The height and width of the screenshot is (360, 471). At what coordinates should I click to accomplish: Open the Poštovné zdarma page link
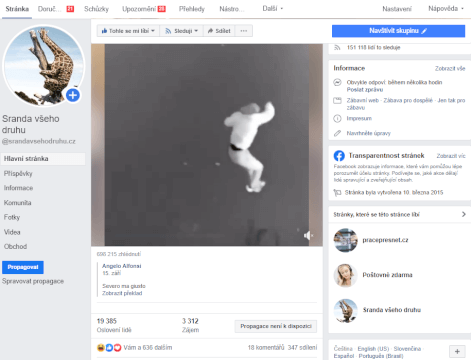(387, 275)
